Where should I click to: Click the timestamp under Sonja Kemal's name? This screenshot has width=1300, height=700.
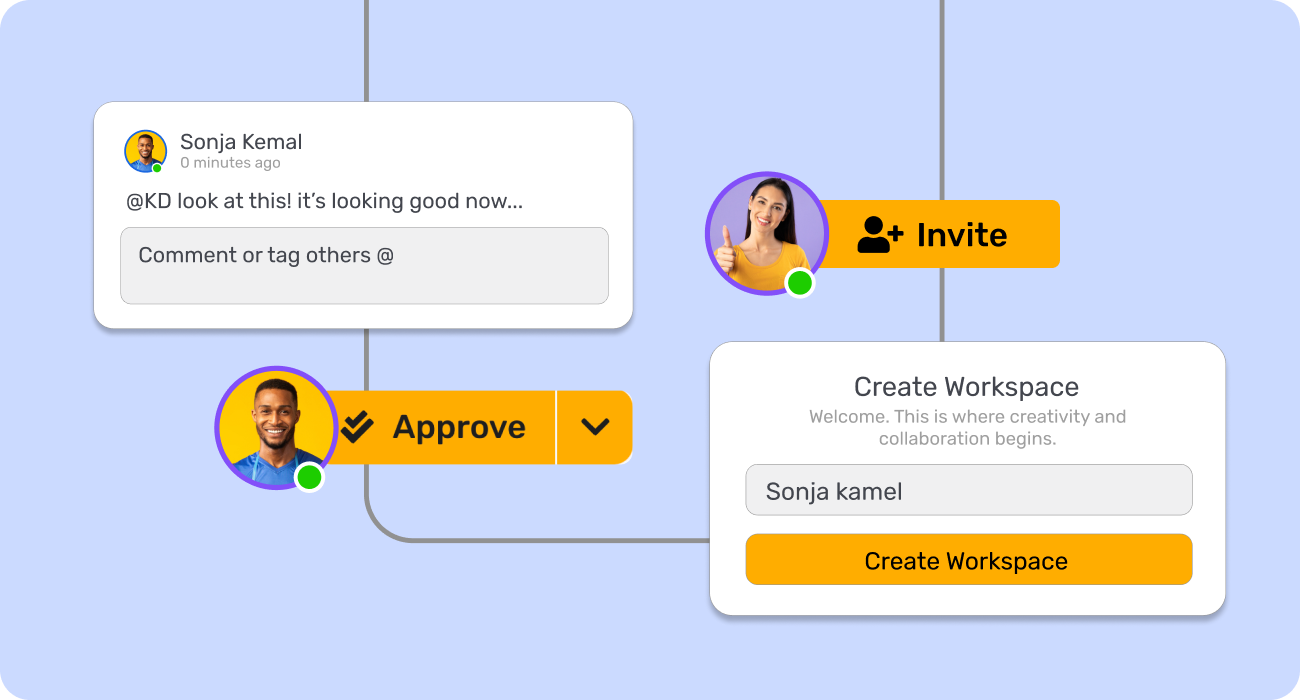(231, 162)
